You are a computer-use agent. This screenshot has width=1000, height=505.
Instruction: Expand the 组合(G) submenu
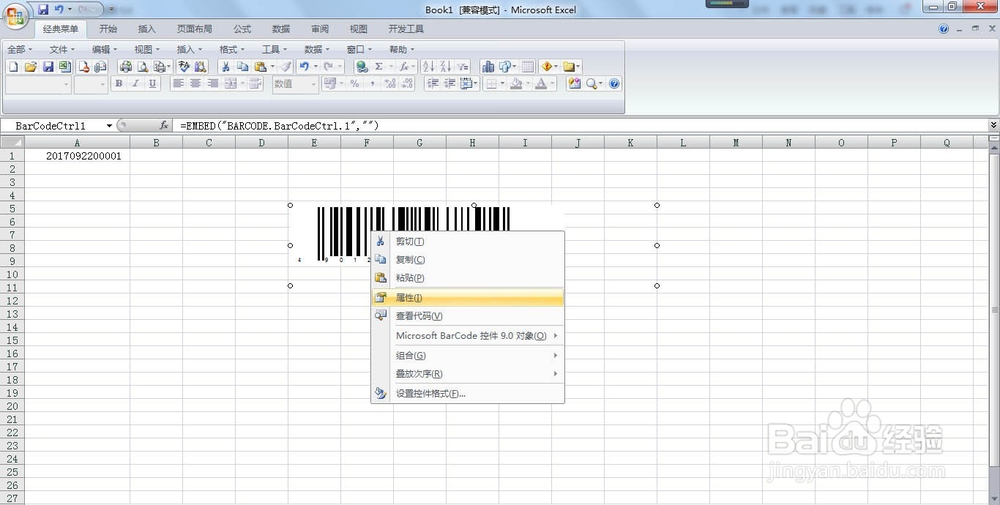[x=476, y=355]
